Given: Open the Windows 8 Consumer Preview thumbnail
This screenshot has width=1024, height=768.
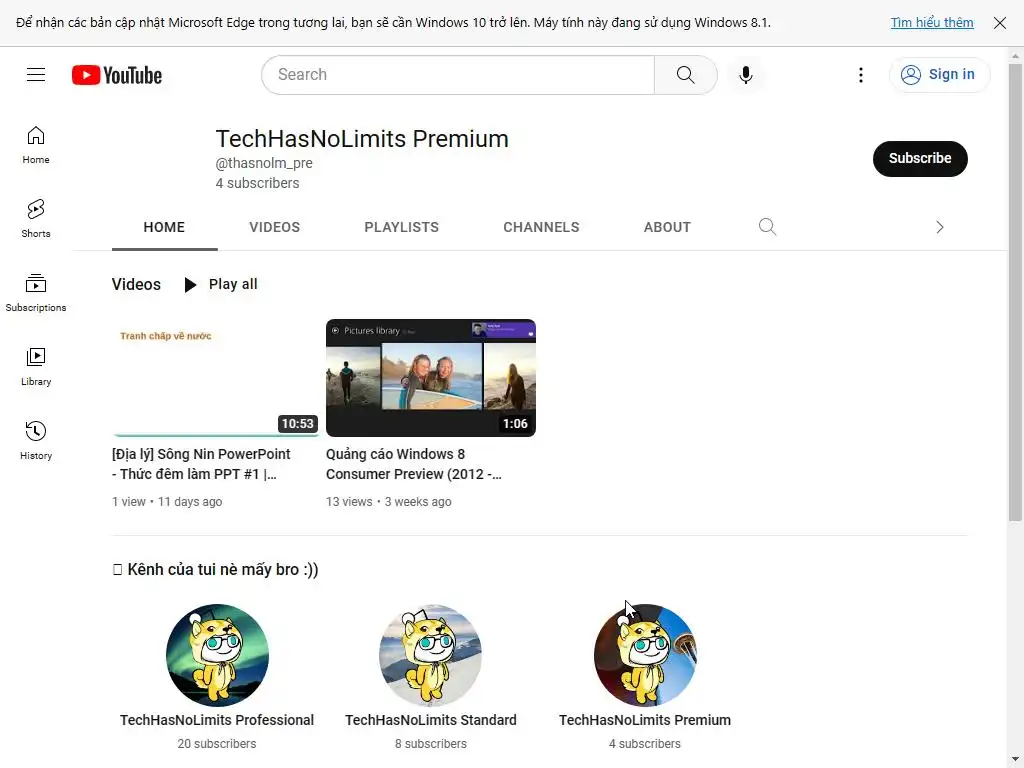Looking at the screenshot, I should 430,377.
